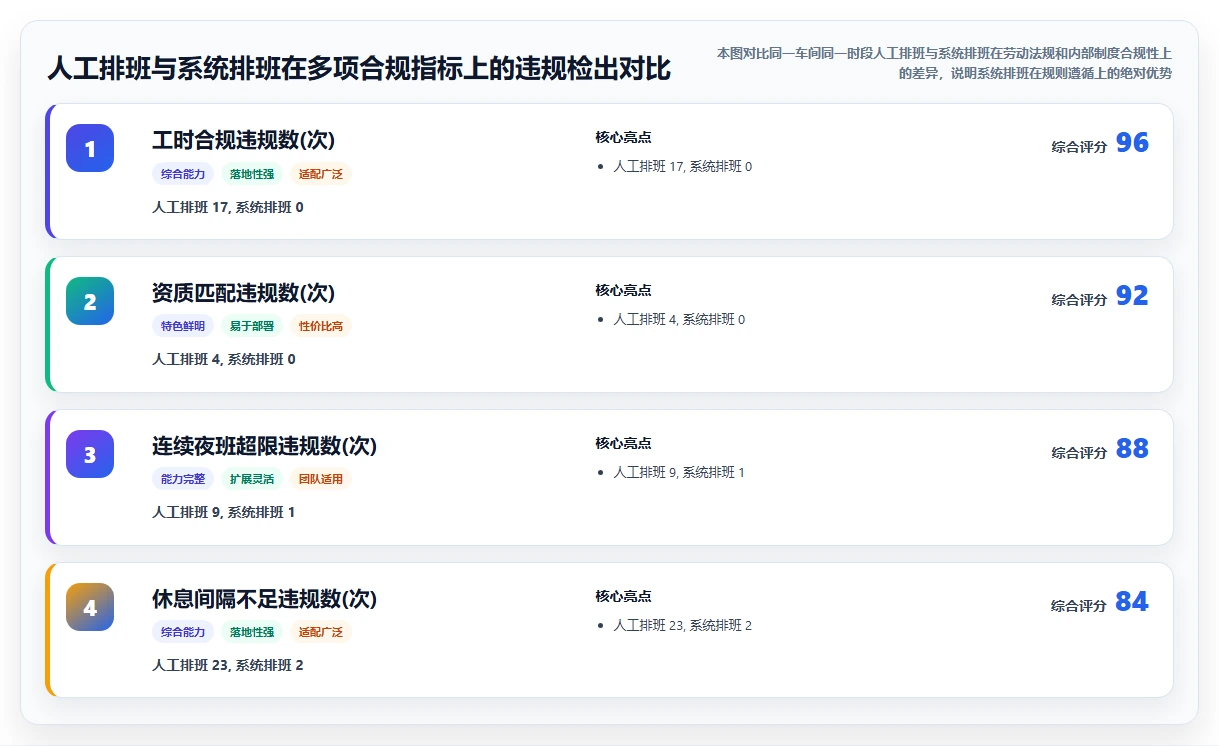Click 核心亮点 heading in 资质匹配违规数 card
This screenshot has width=1219, height=746.
click(x=623, y=291)
